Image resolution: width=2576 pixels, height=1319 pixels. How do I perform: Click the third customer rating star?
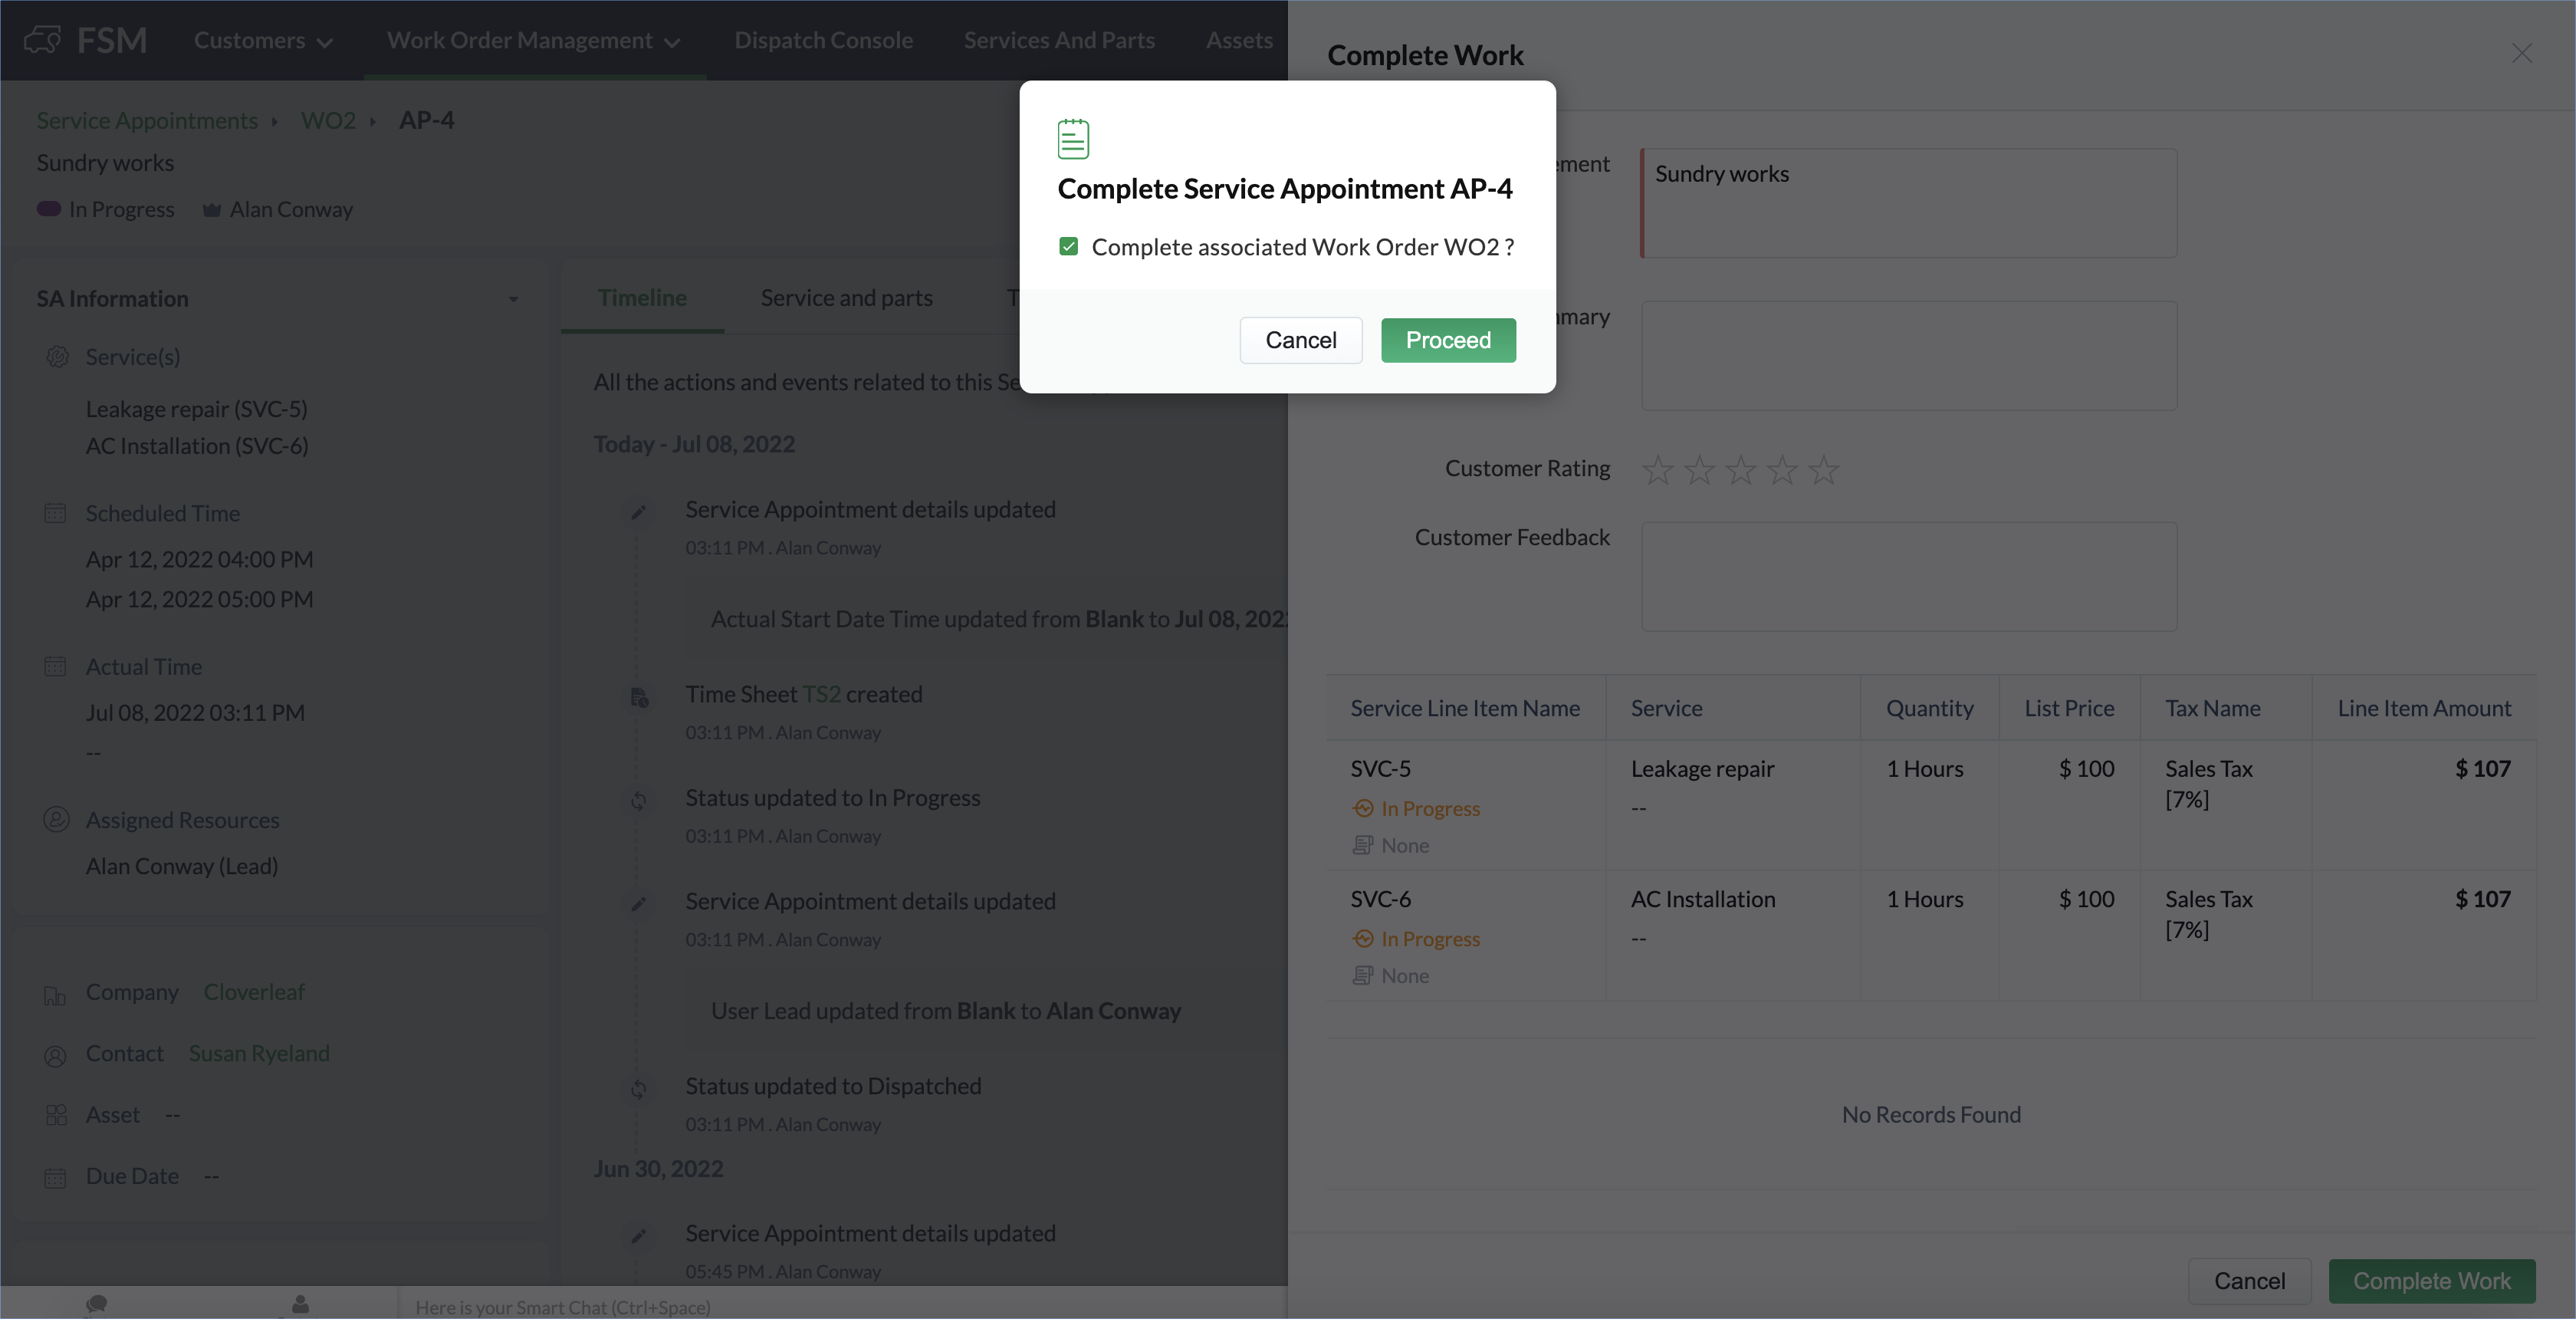coord(1741,469)
